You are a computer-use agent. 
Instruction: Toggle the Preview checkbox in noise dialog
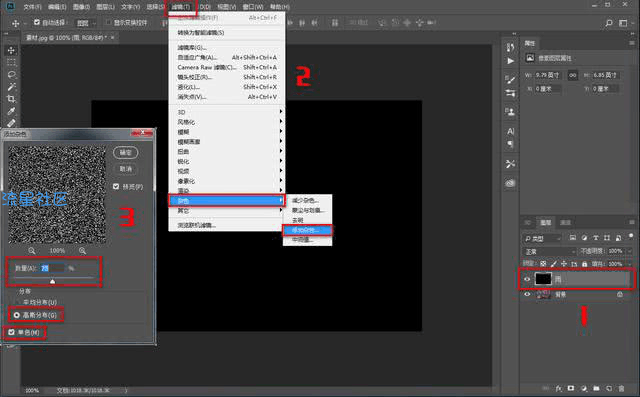click(x=116, y=186)
